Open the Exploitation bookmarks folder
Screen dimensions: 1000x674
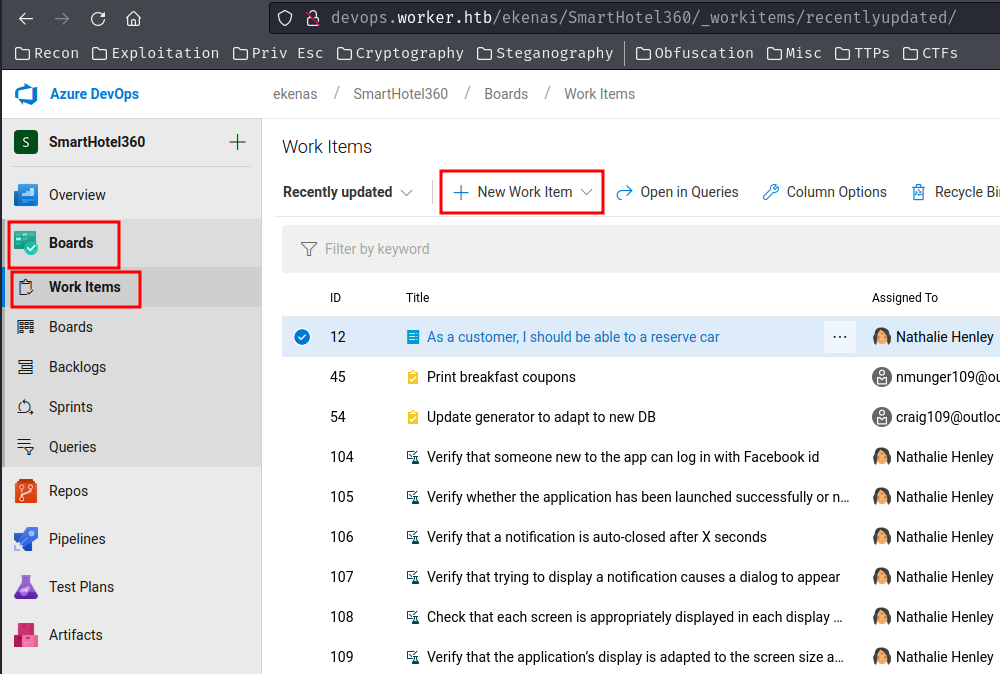click(155, 53)
